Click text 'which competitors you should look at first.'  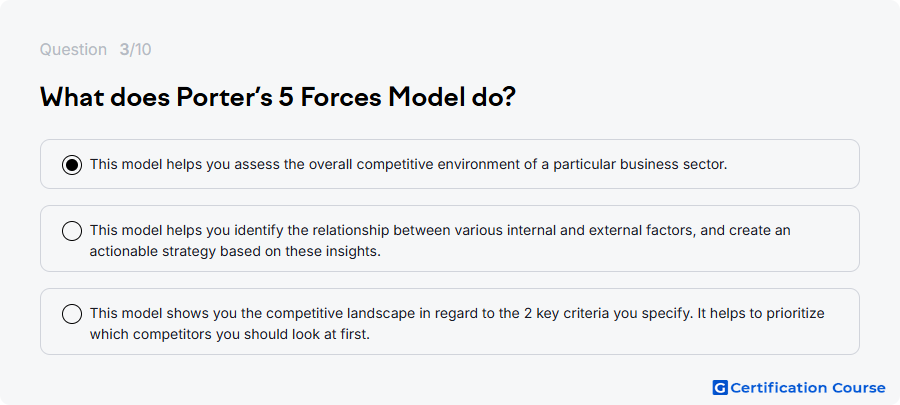[230, 334]
